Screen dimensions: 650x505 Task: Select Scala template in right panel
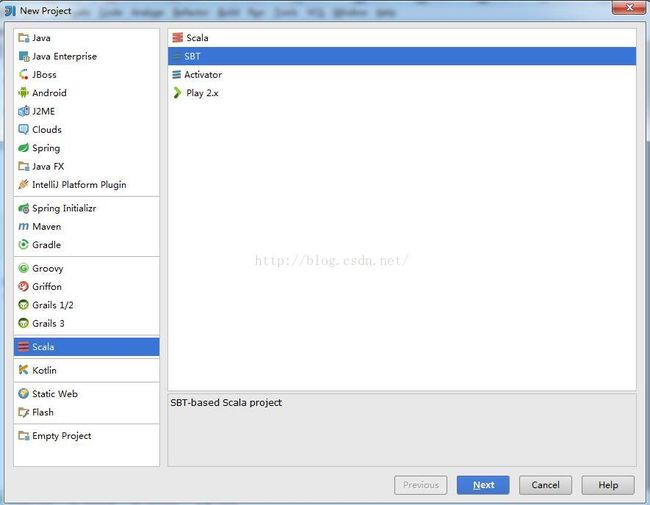402,38
